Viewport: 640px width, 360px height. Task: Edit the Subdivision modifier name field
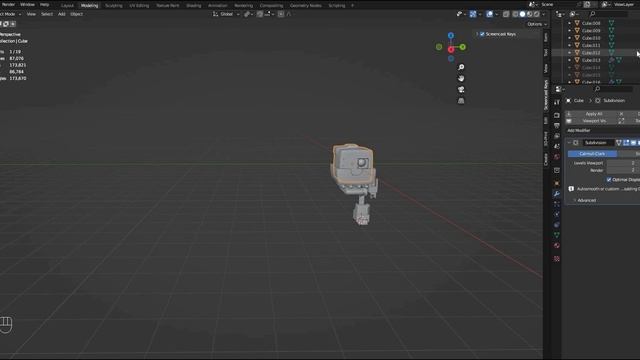[598, 142]
